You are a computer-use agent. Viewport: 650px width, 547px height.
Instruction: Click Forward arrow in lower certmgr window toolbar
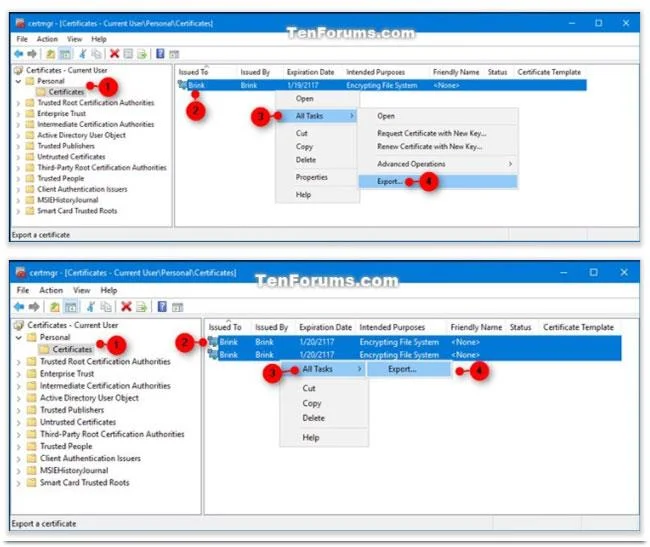(x=34, y=307)
